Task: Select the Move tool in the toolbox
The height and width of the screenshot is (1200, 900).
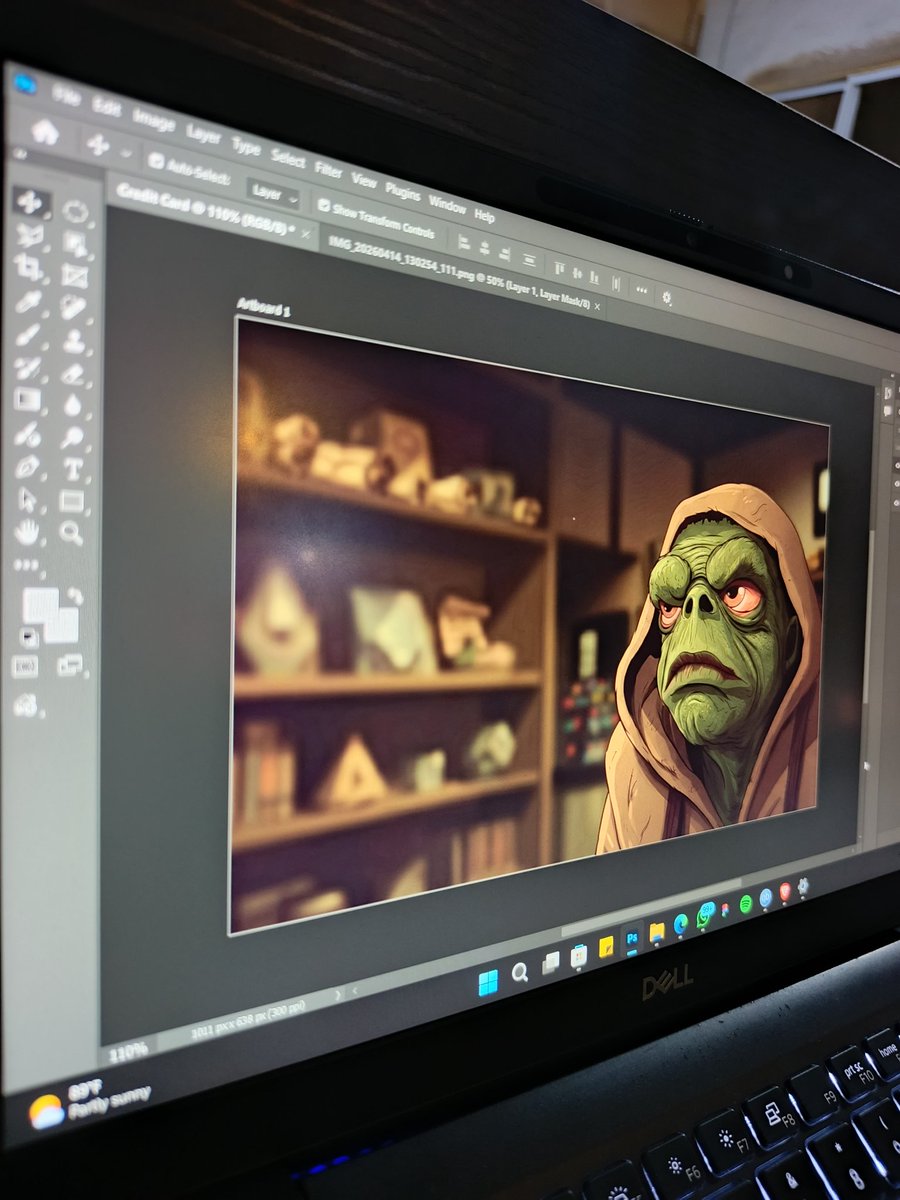Action: [32, 201]
